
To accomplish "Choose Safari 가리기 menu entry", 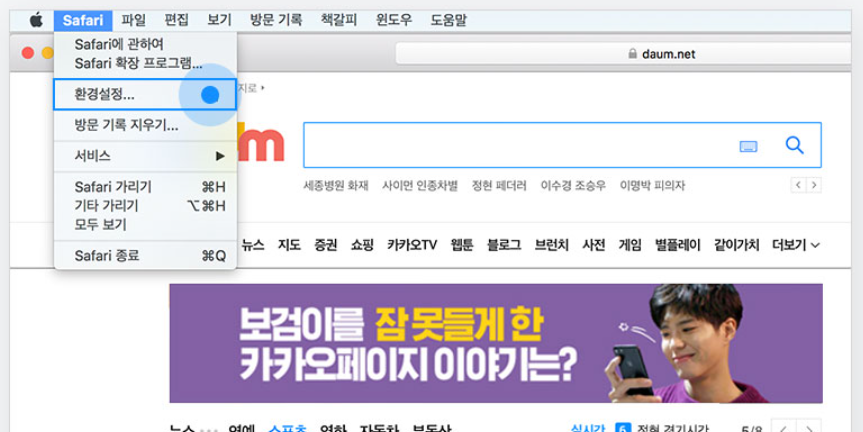I will (145, 187).
